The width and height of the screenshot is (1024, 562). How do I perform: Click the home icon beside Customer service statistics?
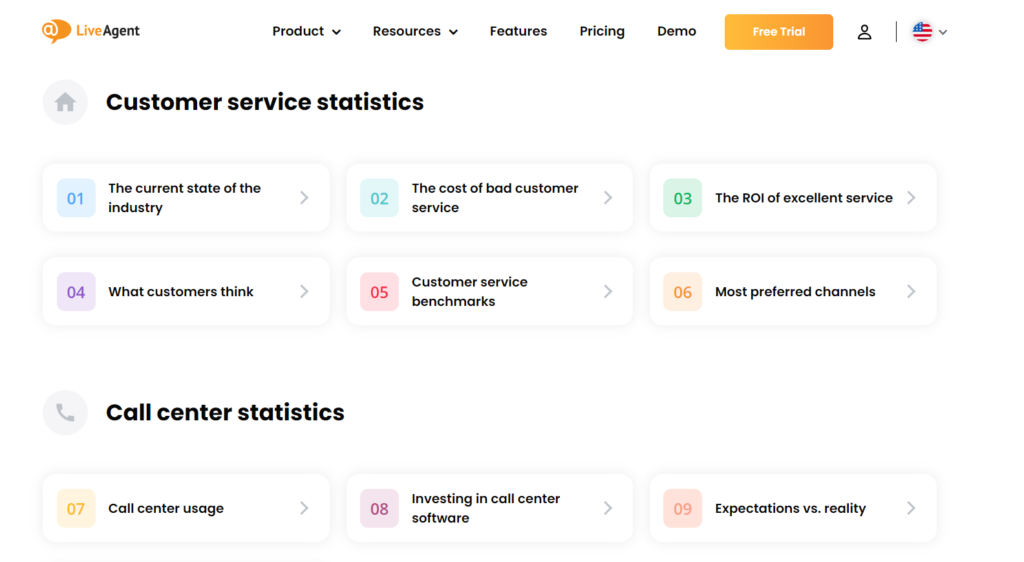65,102
